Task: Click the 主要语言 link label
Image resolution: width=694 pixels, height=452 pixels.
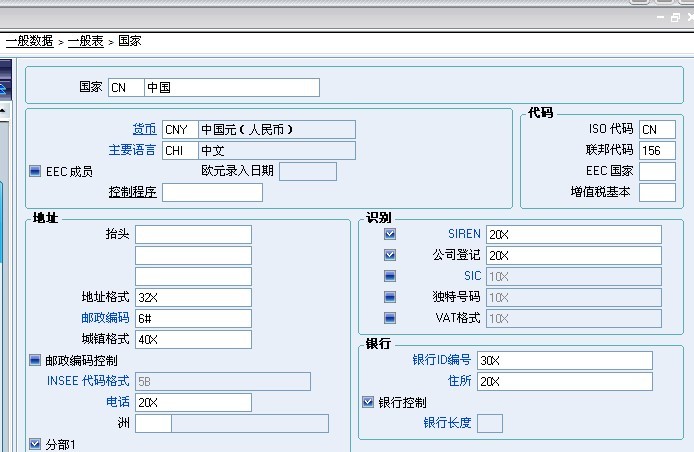Action: click(x=132, y=150)
